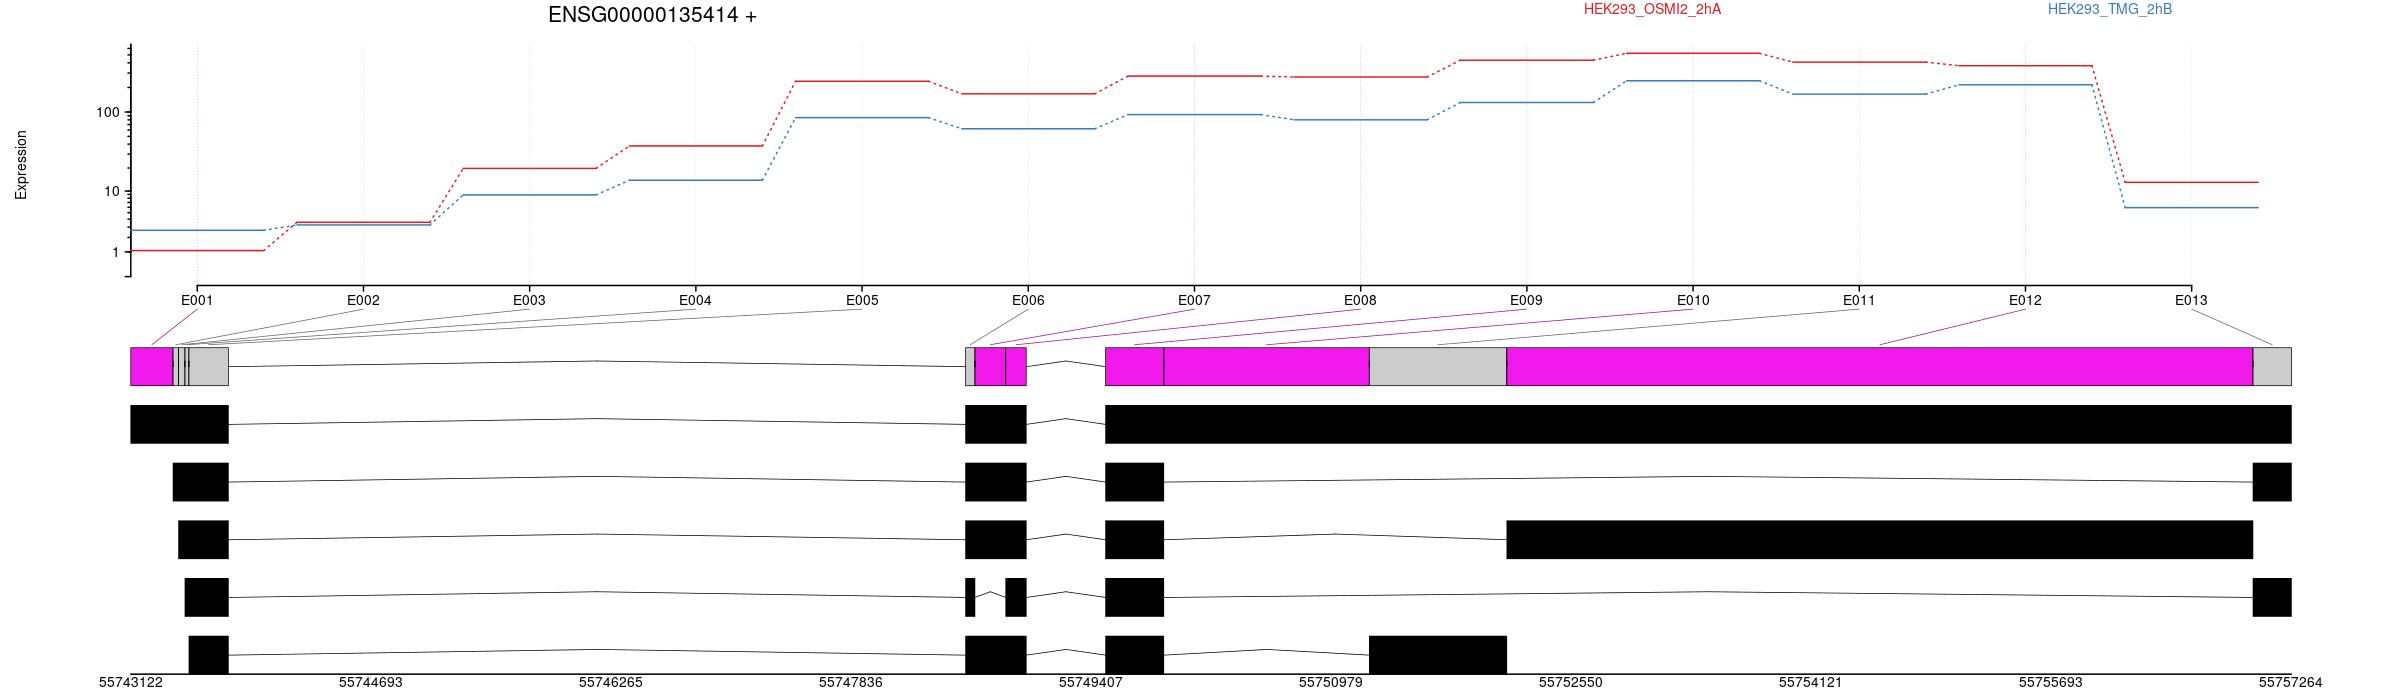
Task: Click the blue line segment above E010
Action: [1693, 81]
